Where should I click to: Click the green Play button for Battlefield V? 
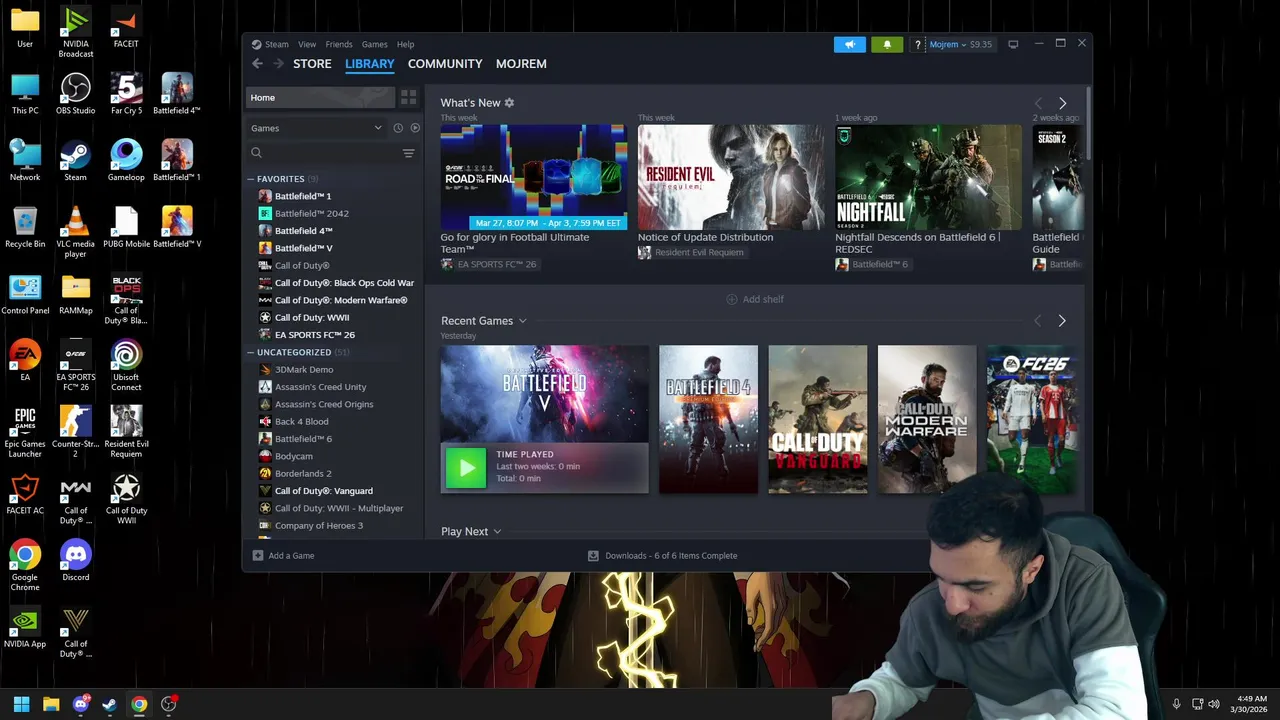tap(465, 467)
